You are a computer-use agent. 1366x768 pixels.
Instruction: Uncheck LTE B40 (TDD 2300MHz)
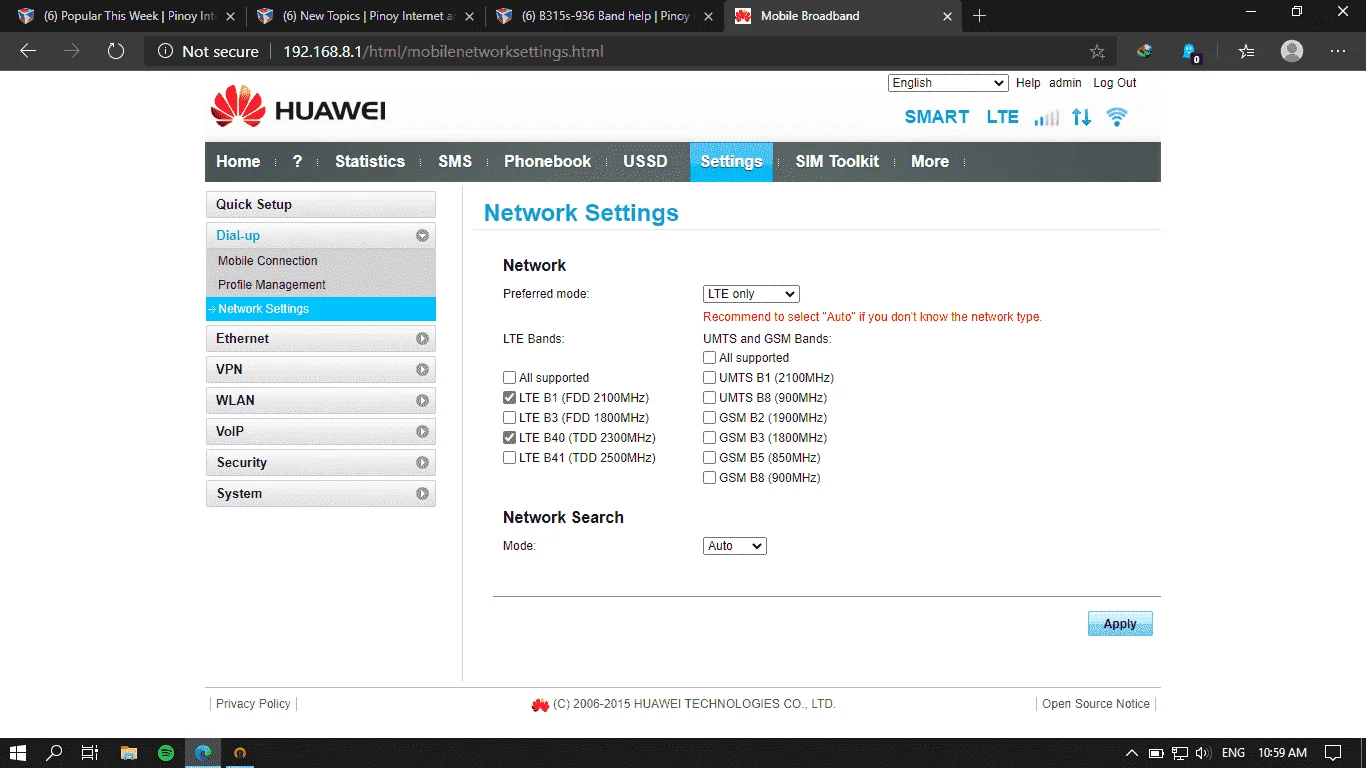(510, 438)
